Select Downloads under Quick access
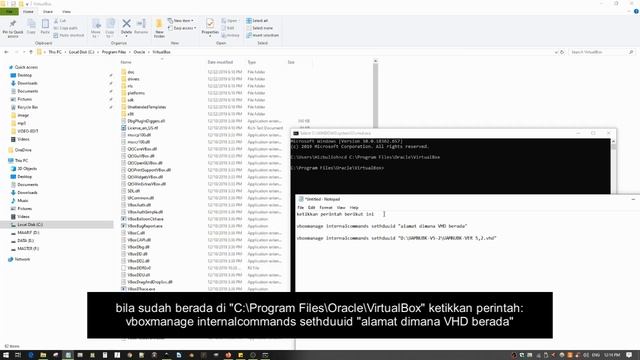The width and height of the screenshot is (640, 360). coord(27,83)
